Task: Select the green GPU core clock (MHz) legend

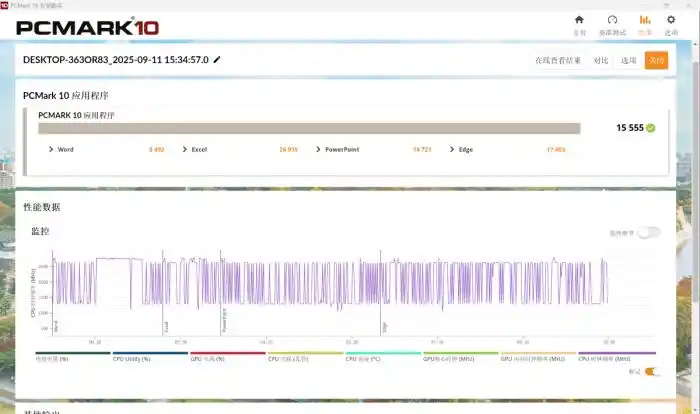Action: point(461,356)
